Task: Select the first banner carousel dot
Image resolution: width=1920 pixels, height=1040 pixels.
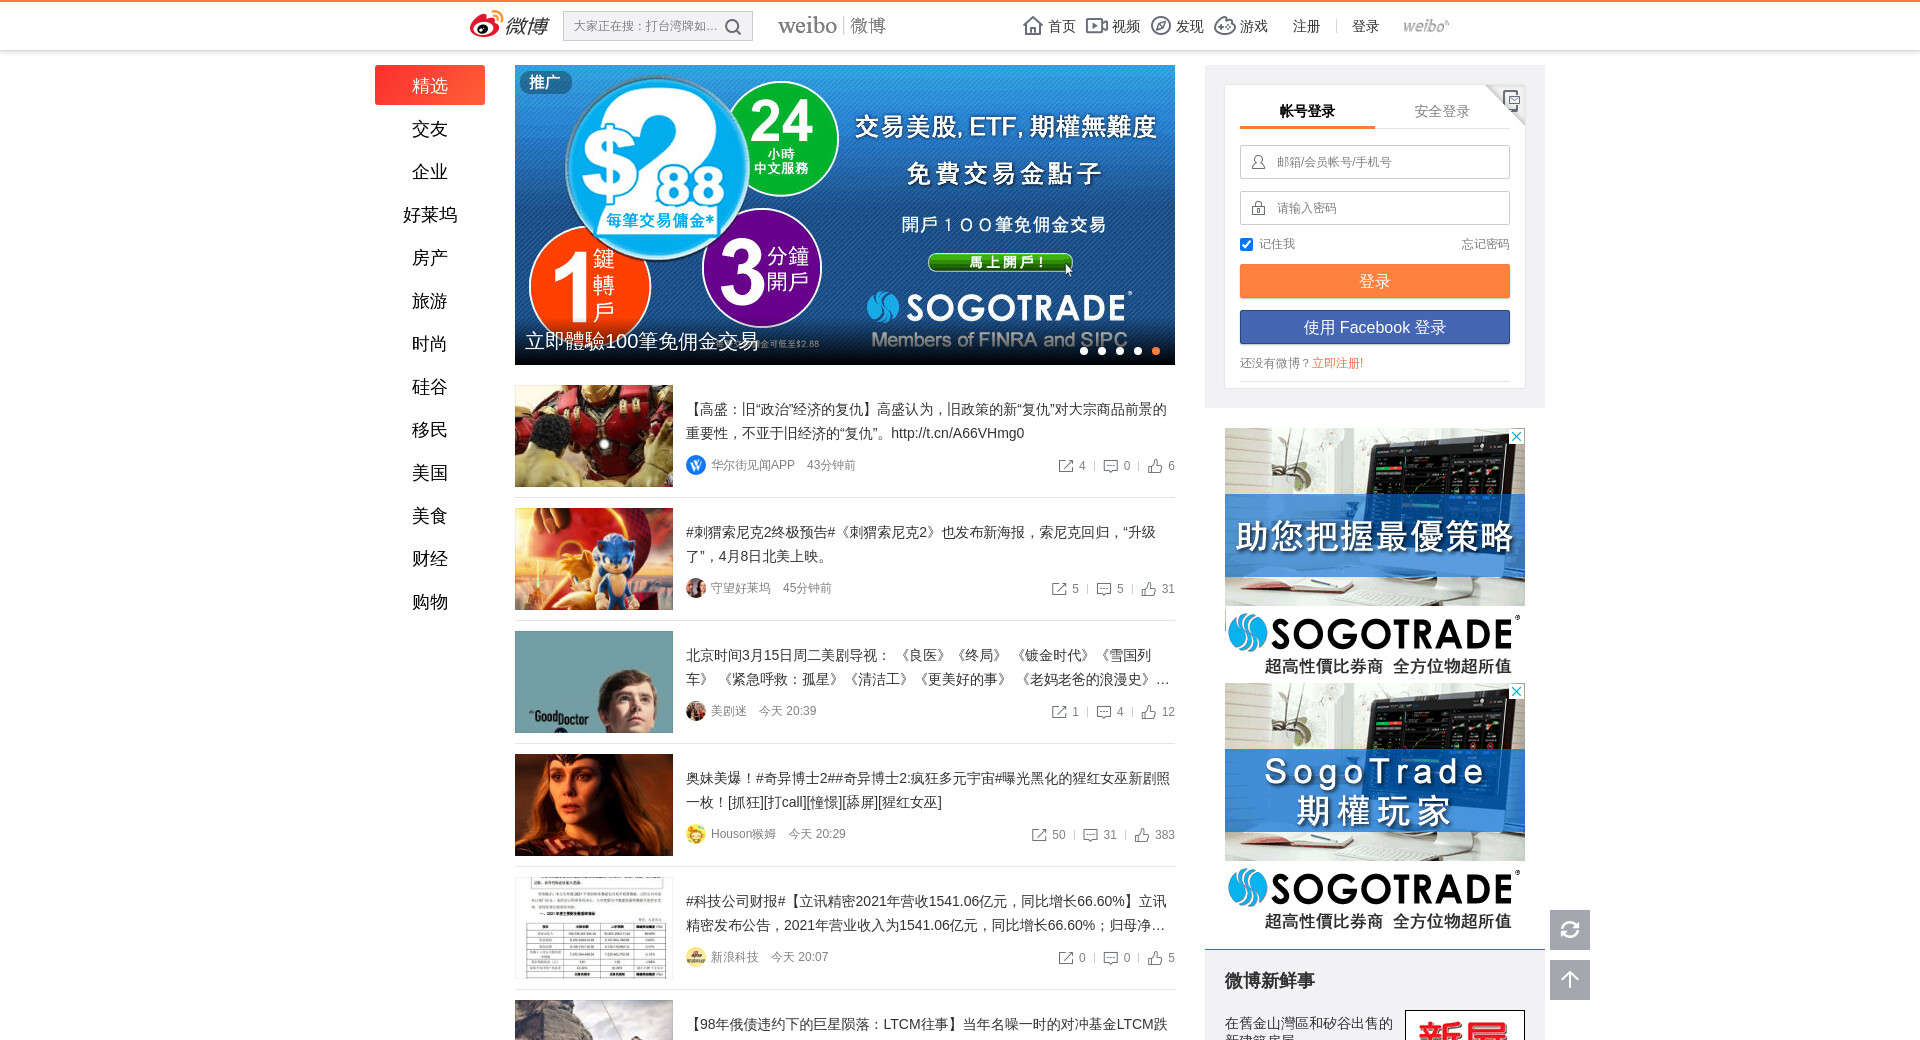Action: point(1084,351)
